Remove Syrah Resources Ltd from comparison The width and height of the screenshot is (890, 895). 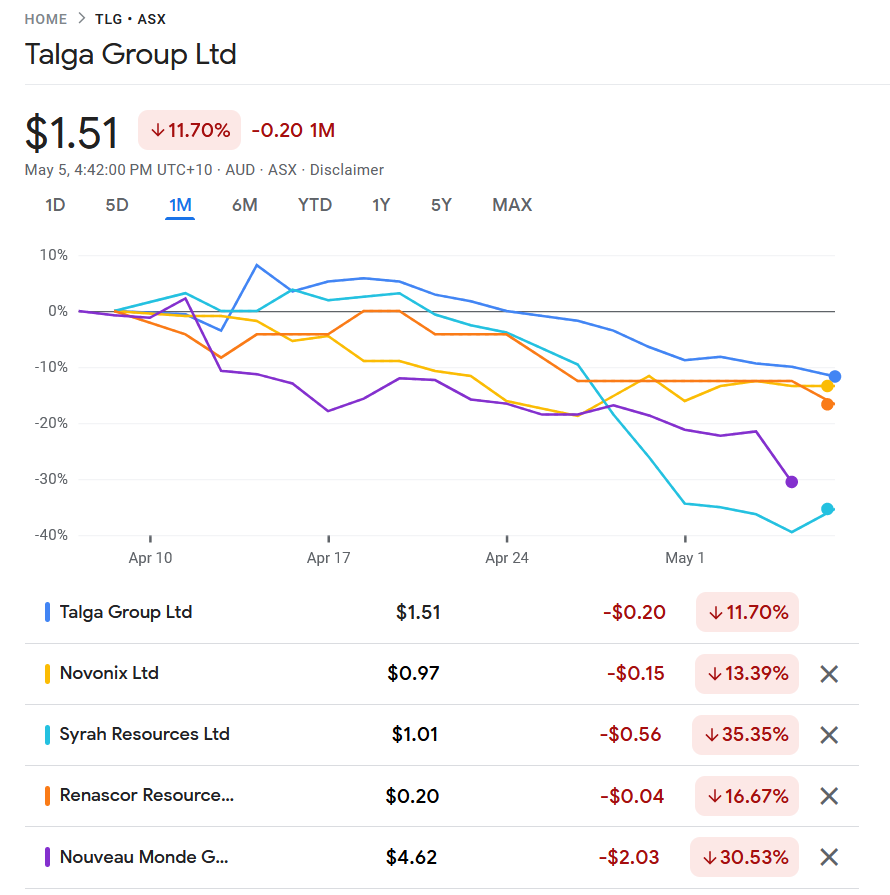(828, 735)
